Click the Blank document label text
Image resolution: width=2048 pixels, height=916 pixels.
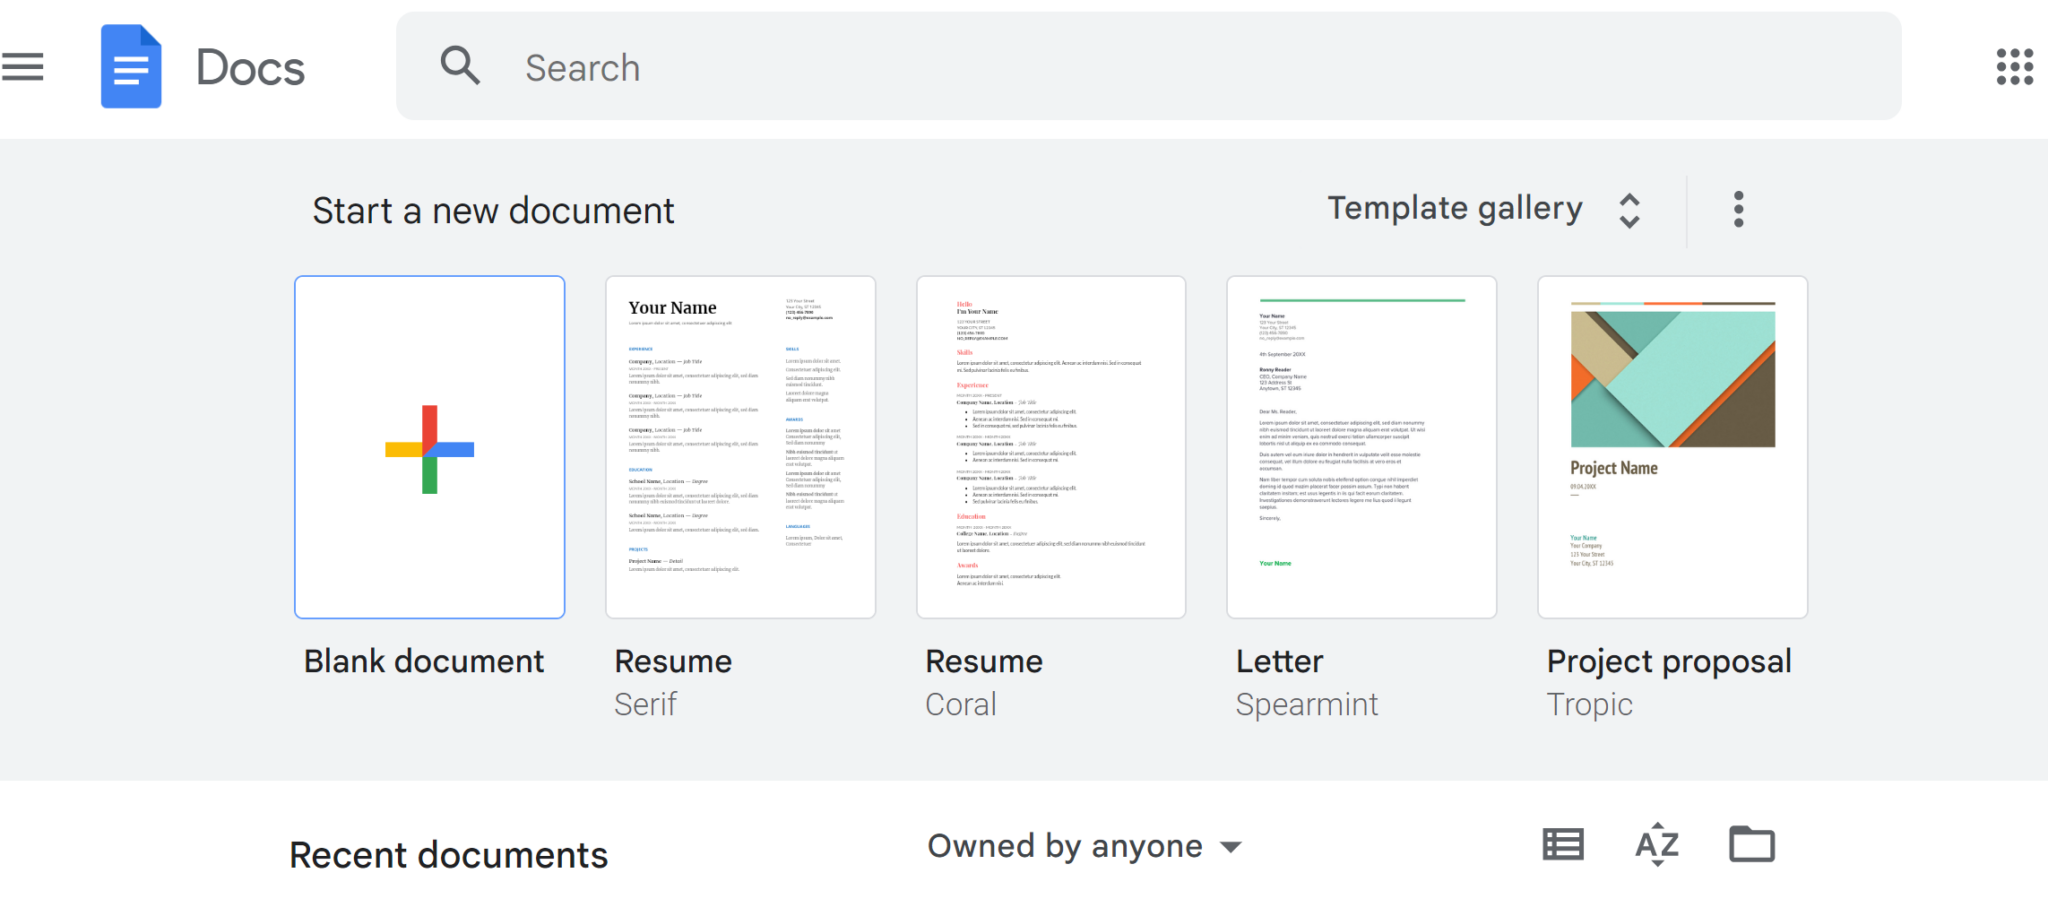click(424, 661)
